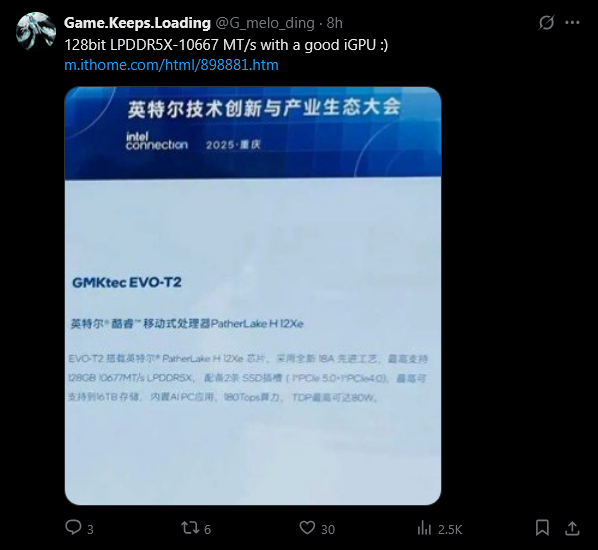598x550 pixels.
Task: Open the post via the 8h timestamp
Action: [334, 23]
